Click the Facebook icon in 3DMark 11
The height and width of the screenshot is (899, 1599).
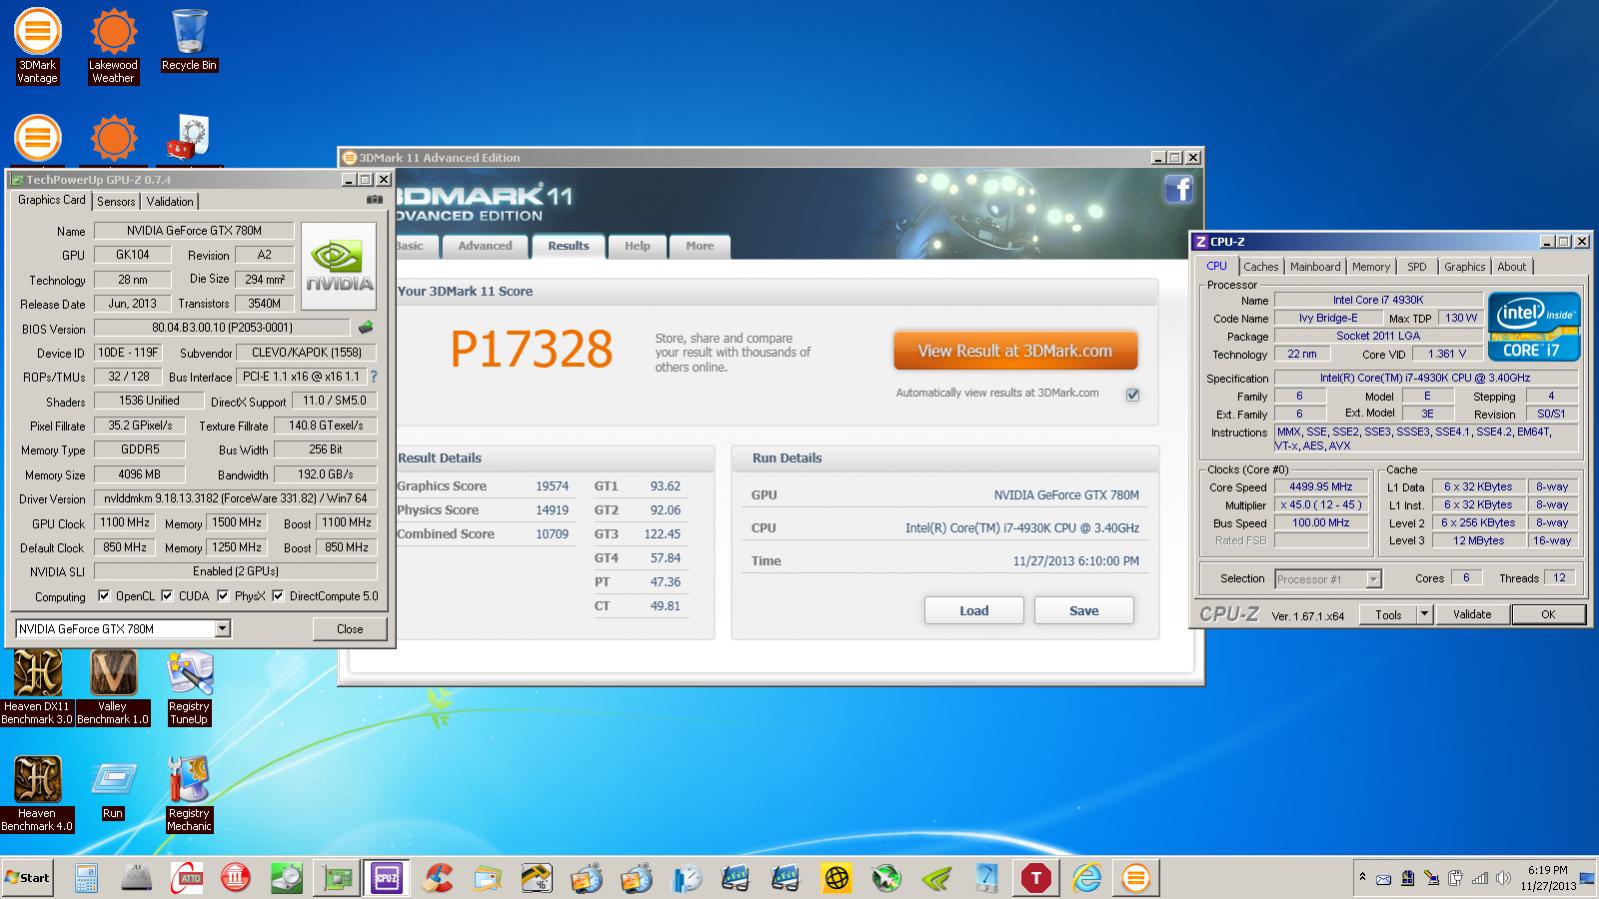click(1179, 189)
